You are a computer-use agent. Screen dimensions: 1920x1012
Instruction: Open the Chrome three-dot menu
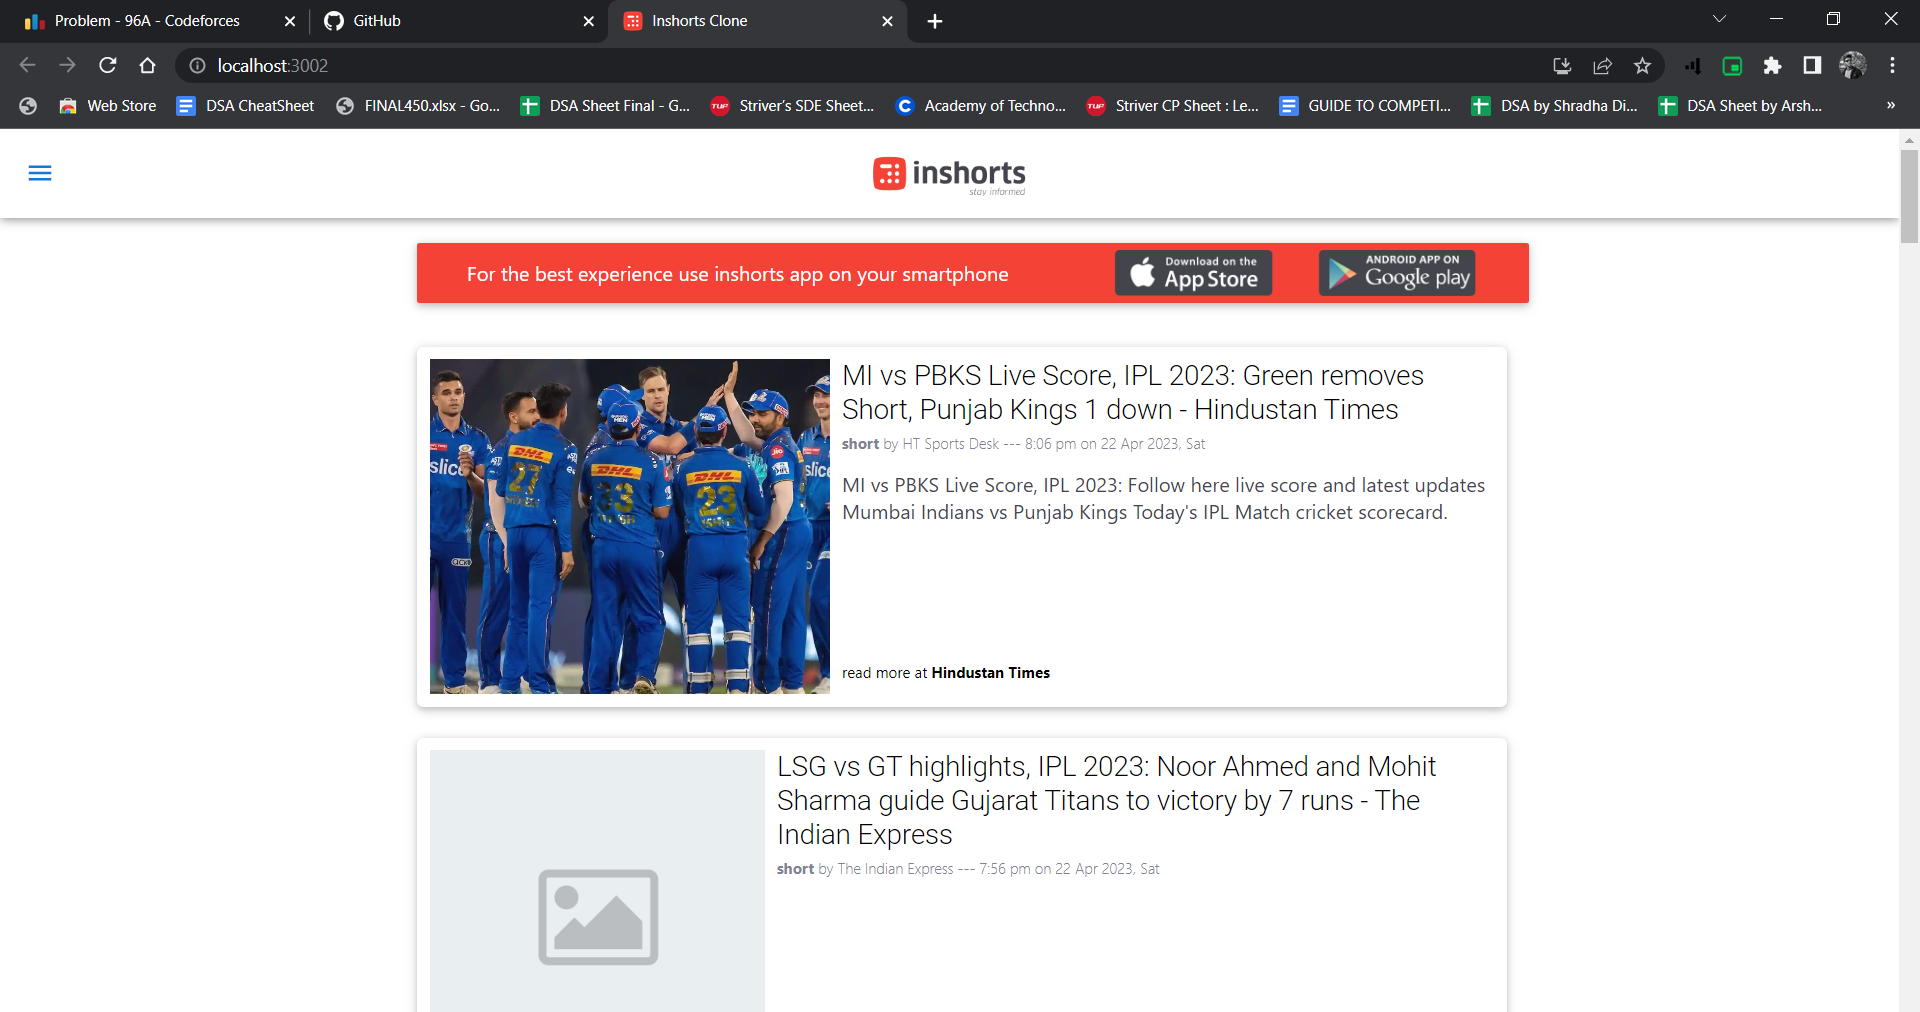coord(1892,66)
